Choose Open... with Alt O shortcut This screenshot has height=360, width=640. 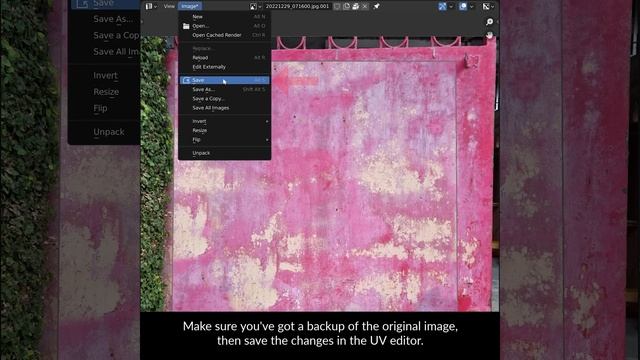click(x=224, y=26)
